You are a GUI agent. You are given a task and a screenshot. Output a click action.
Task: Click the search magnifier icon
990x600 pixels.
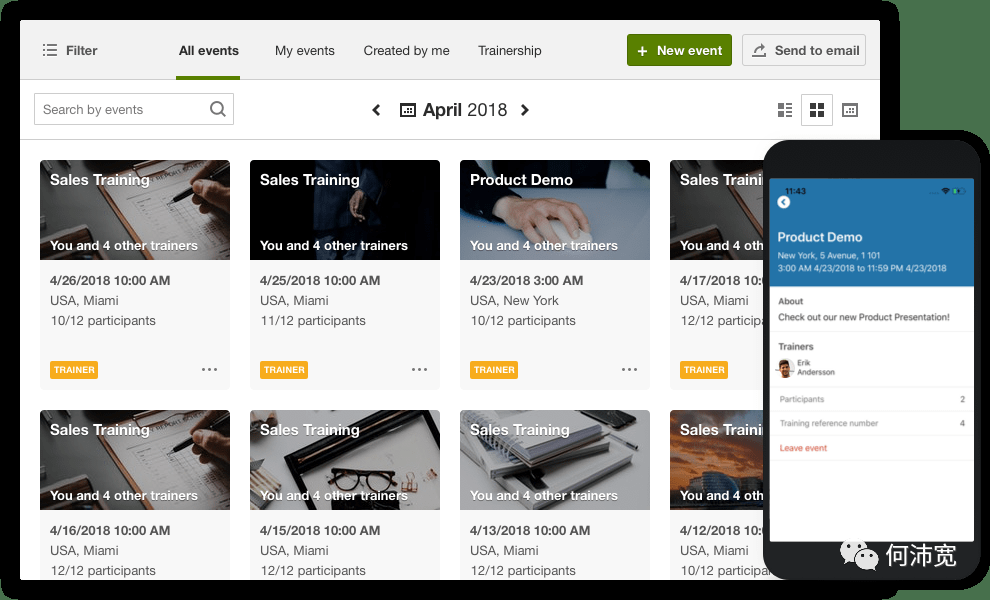pos(218,109)
